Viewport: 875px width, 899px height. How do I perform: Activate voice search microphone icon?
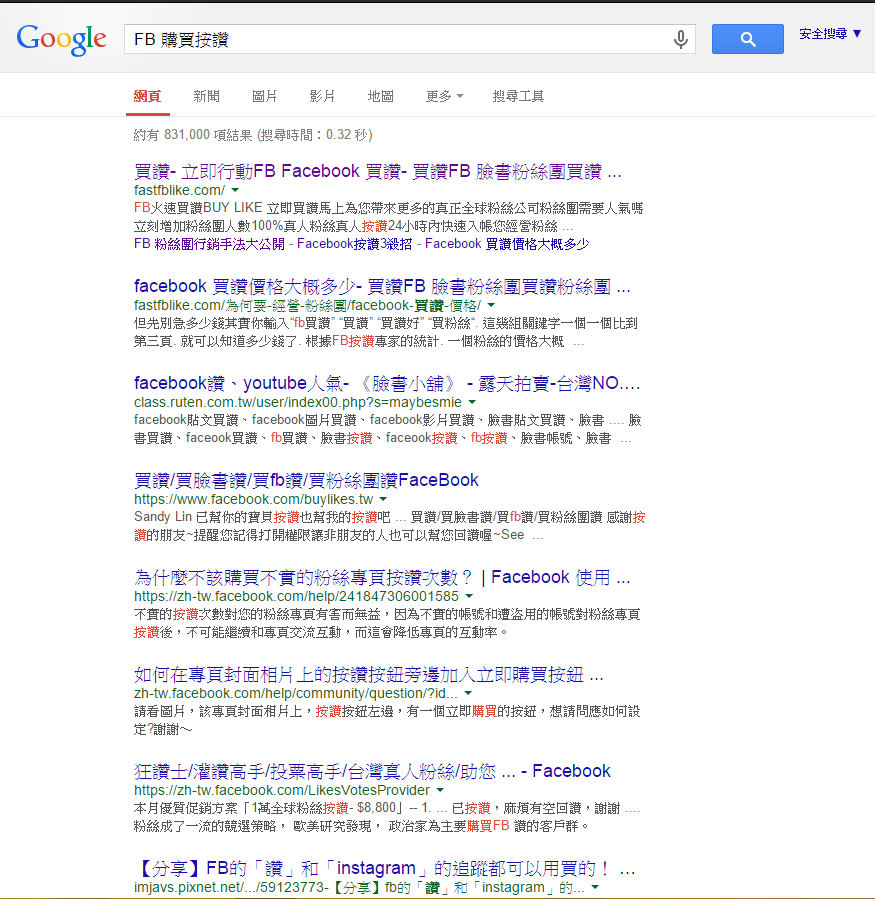(x=681, y=40)
